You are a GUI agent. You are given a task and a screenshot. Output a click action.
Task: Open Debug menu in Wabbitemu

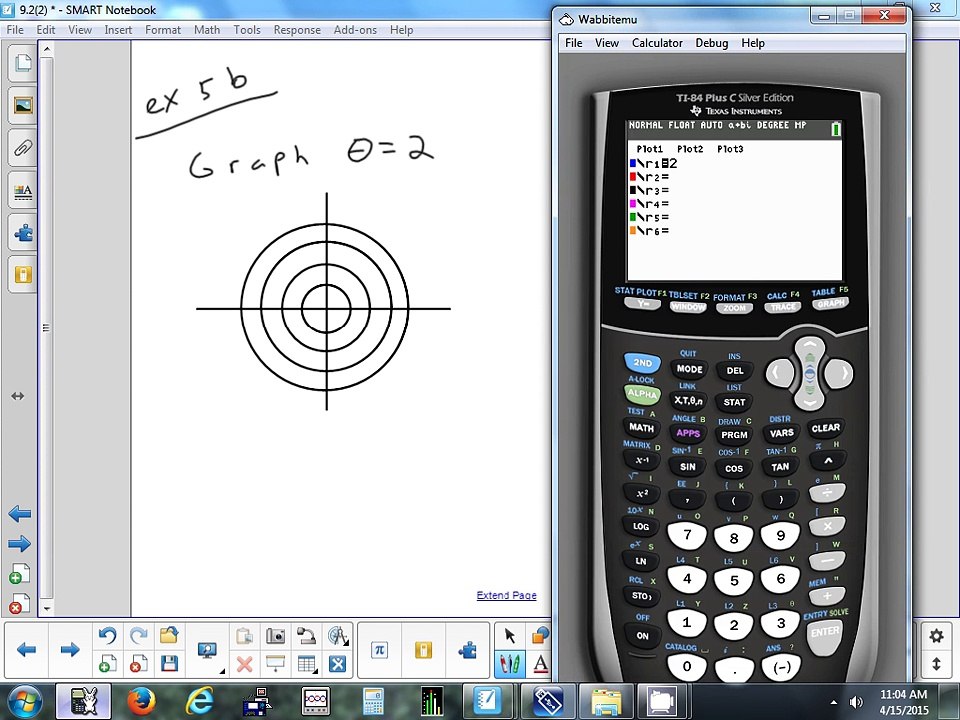[711, 43]
